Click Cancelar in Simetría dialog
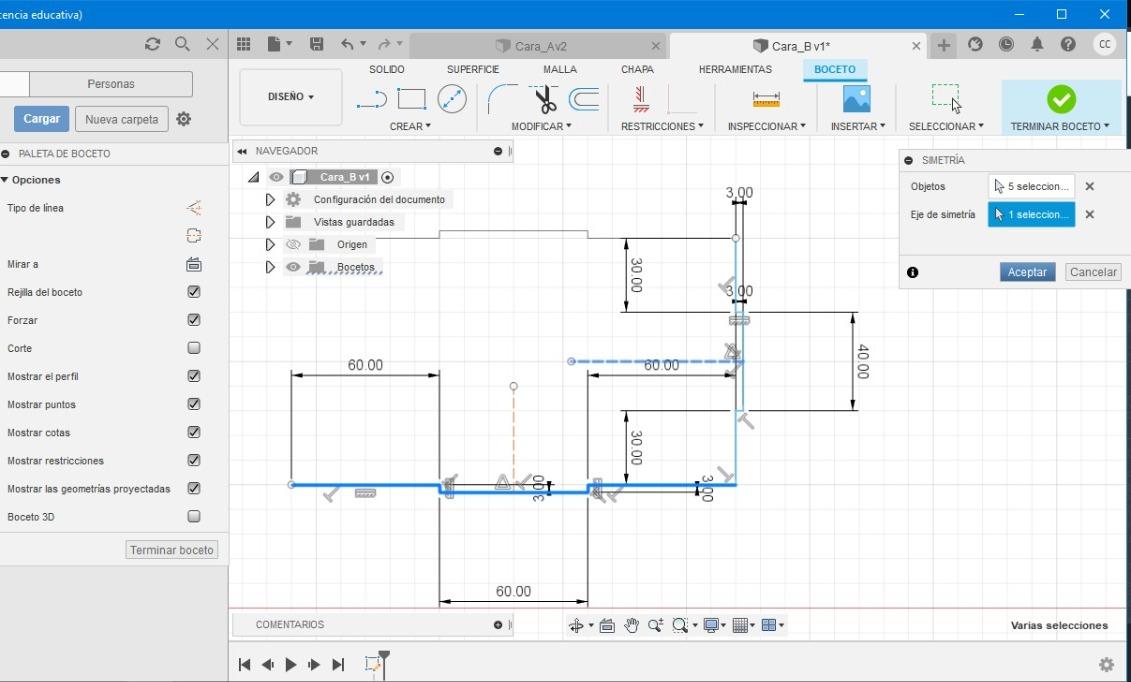This screenshot has height=682, width=1131. 1093,272
